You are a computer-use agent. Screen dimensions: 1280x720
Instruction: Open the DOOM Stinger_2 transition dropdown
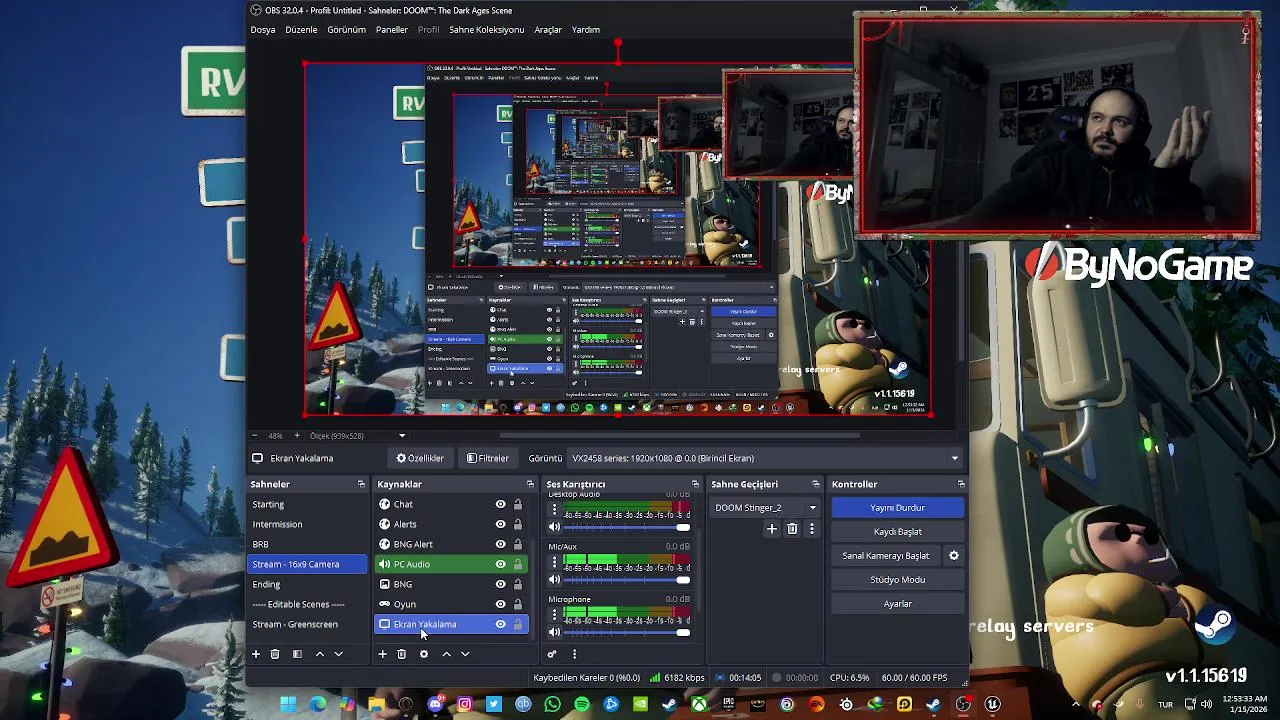tap(766, 508)
